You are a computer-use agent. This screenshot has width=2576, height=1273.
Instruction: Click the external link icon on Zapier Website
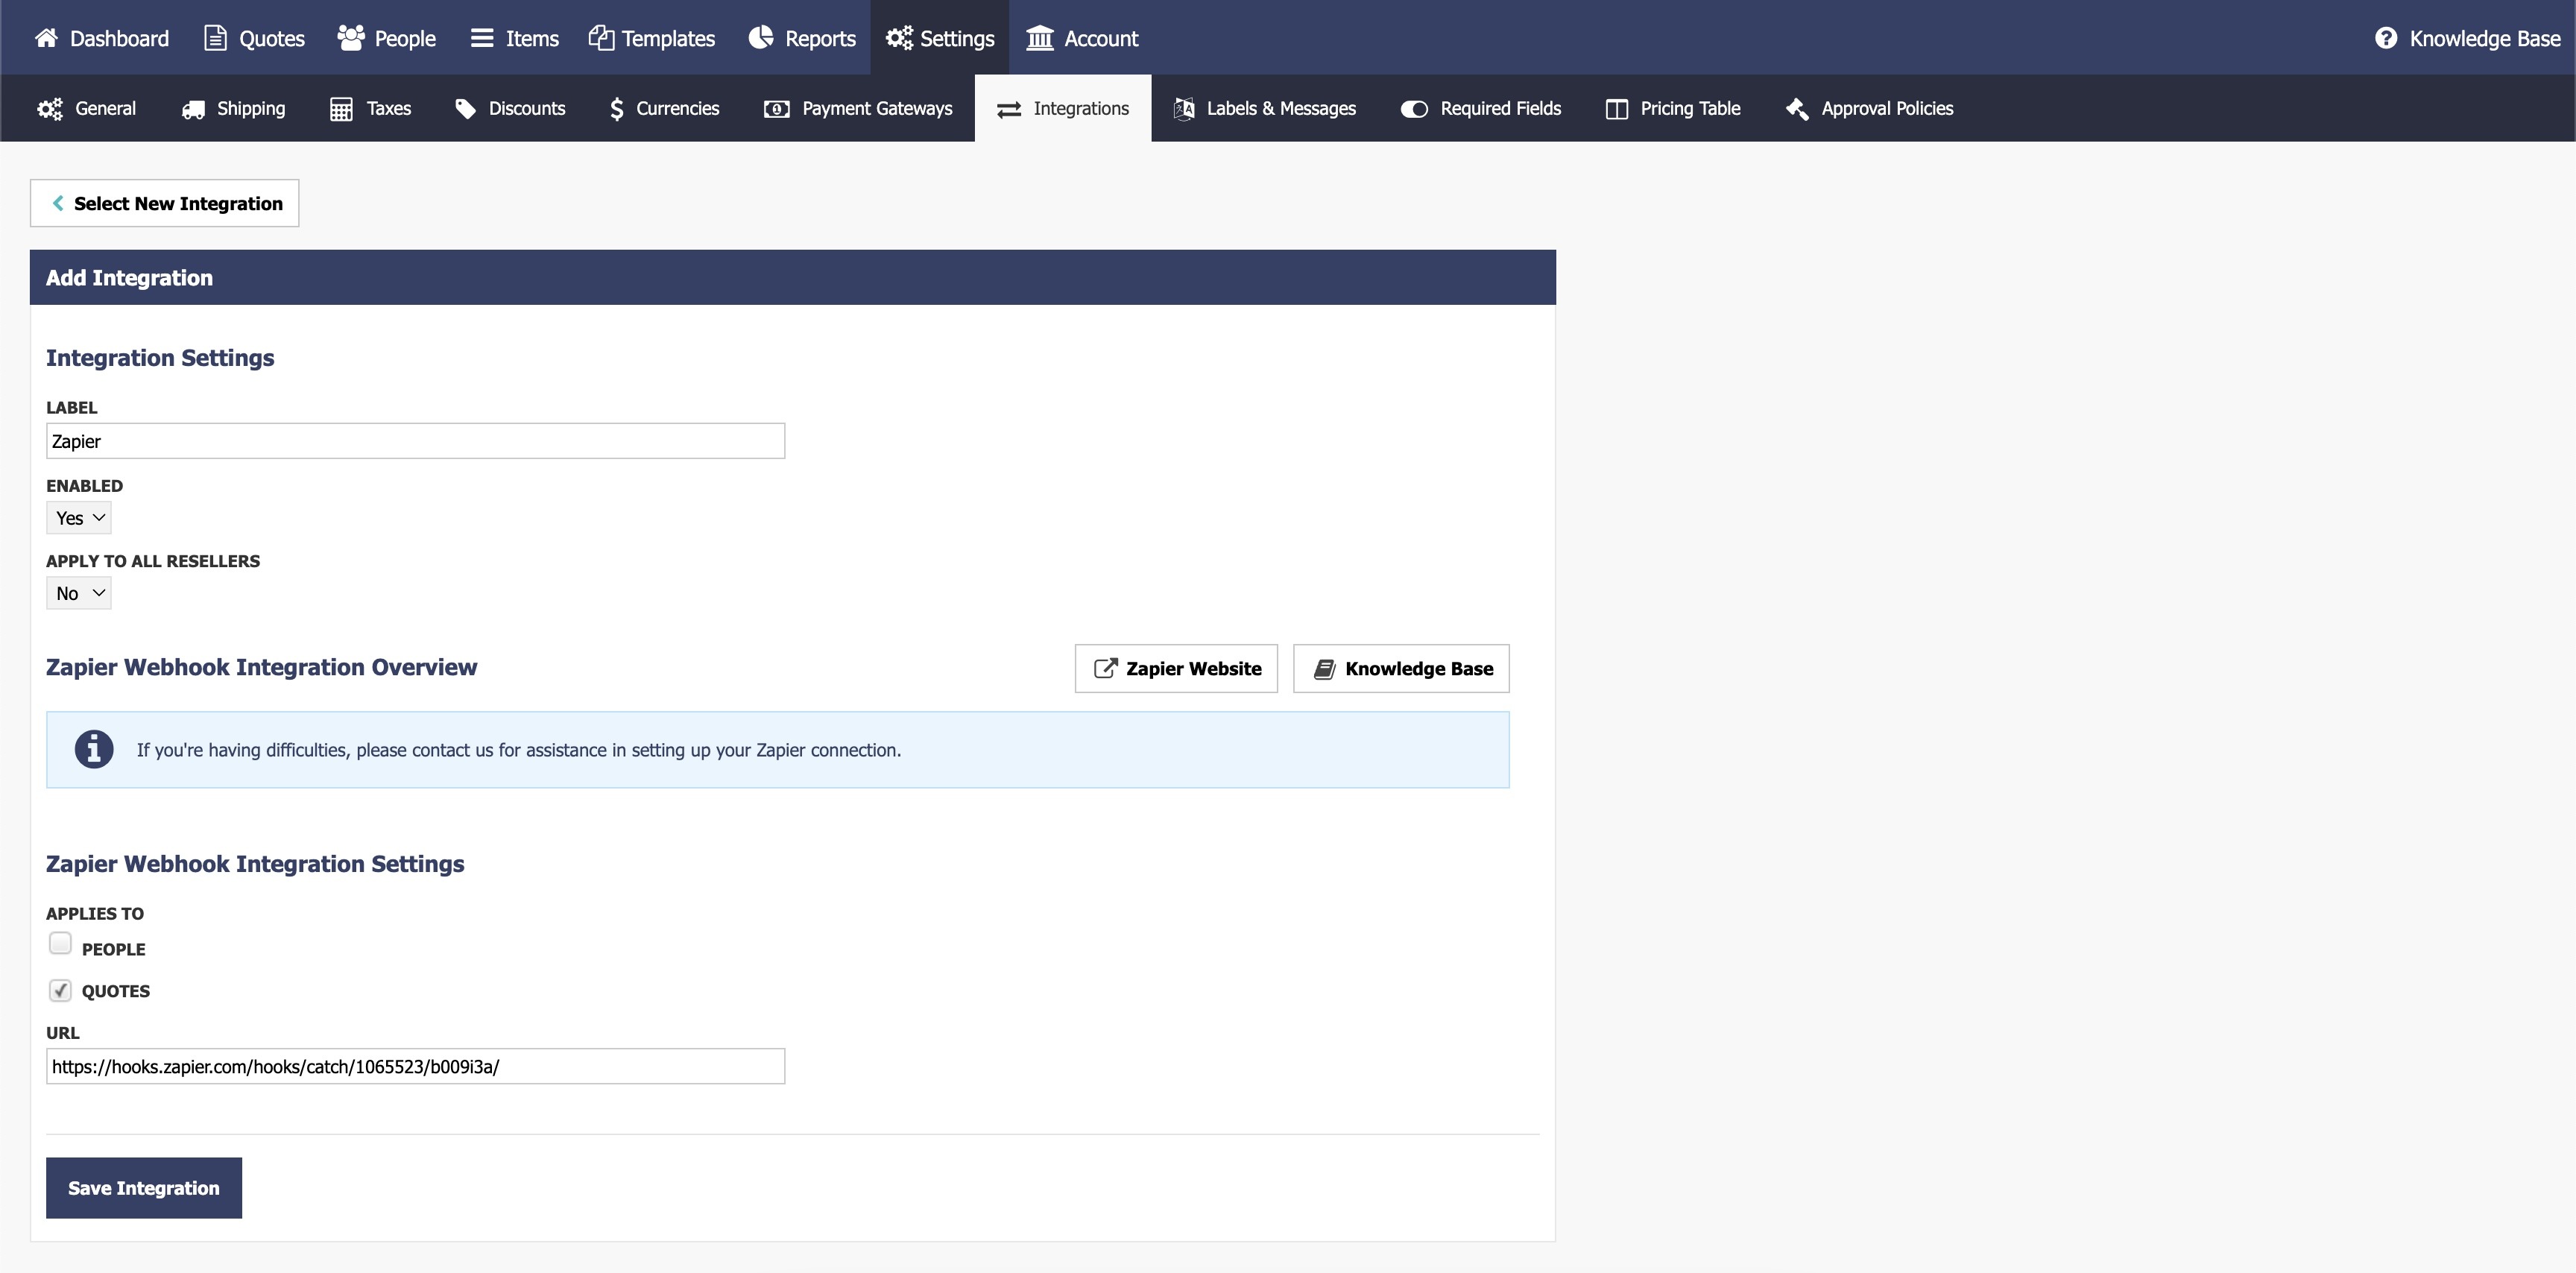[x=1105, y=668]
